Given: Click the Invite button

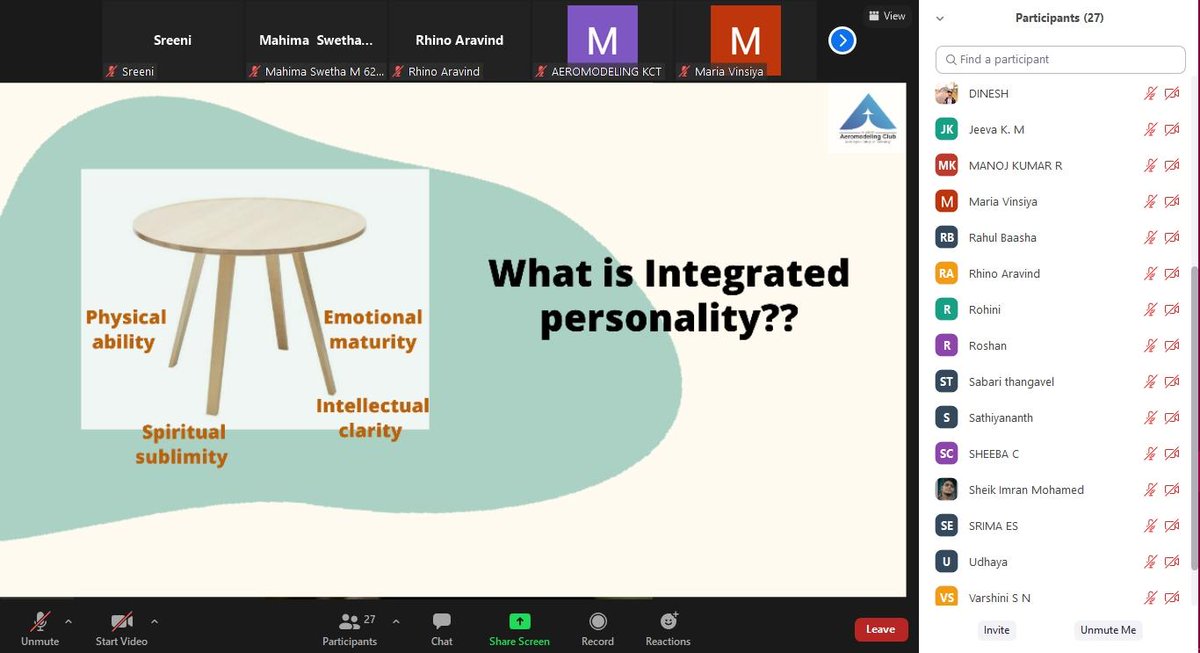Looking at the screenshot, I should [x=996, y=630].
